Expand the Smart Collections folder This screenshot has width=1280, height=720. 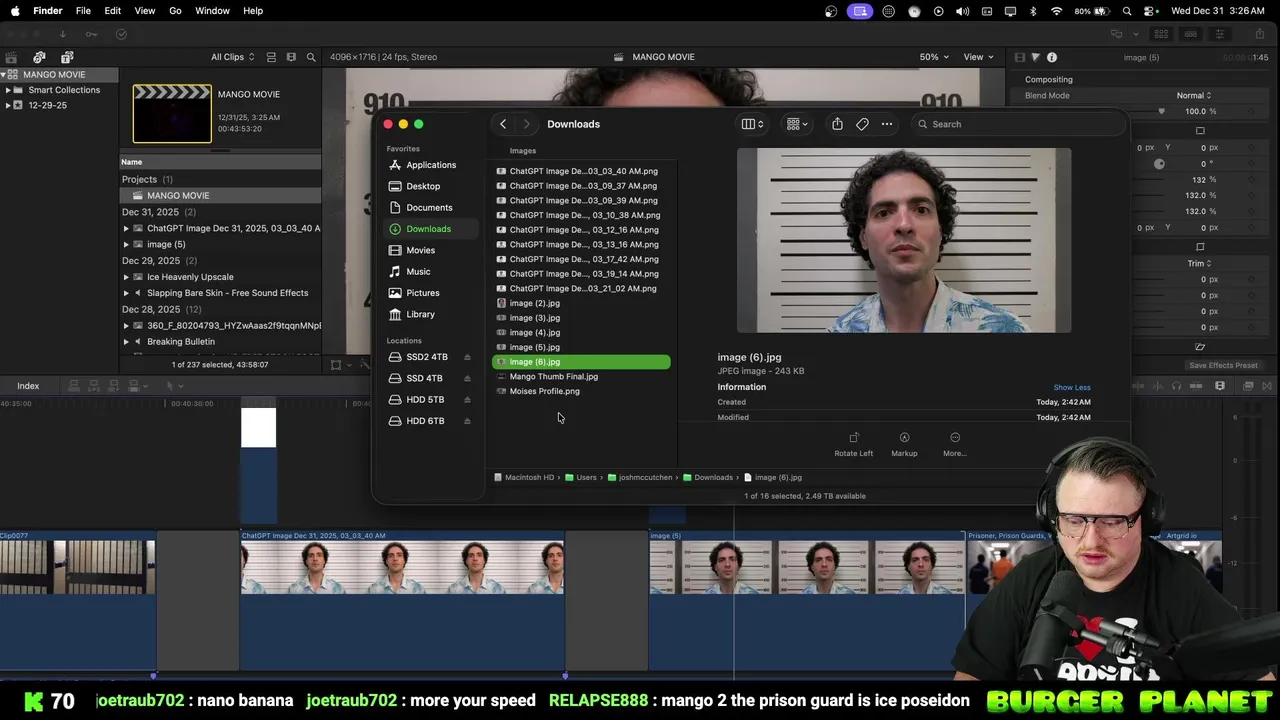click(8, 90)
